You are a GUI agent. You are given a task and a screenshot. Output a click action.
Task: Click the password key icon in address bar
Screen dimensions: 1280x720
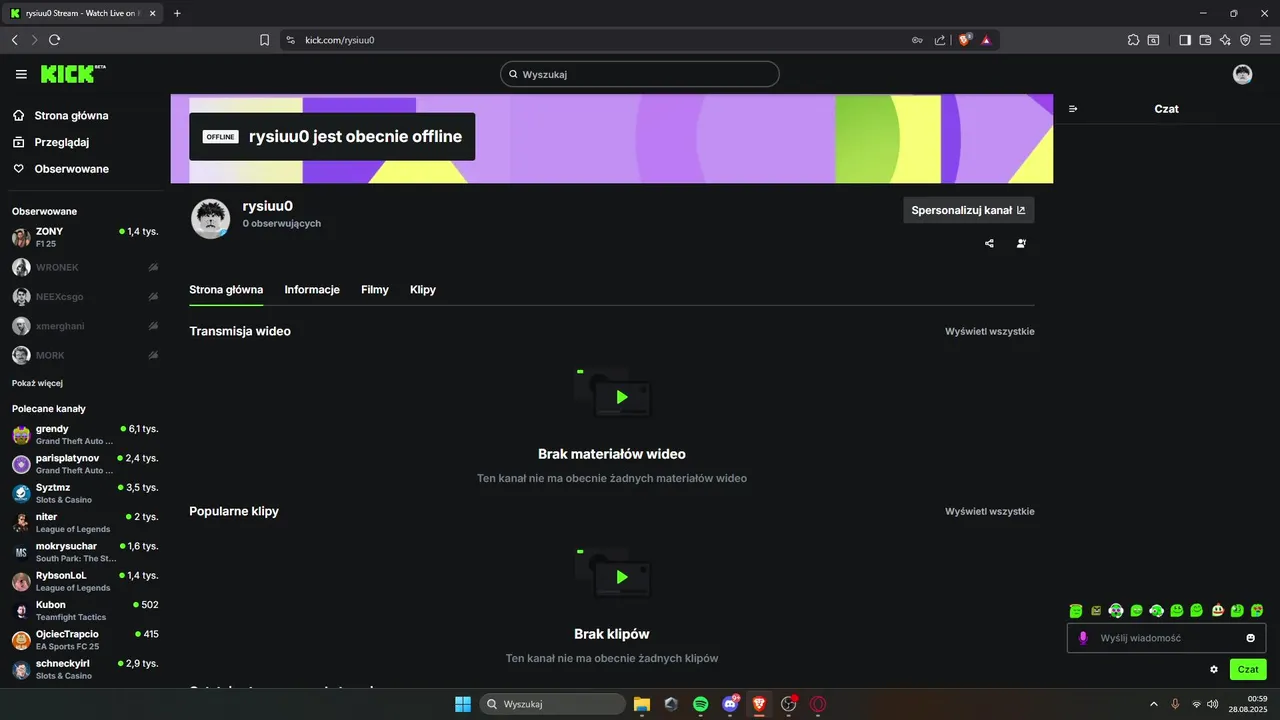point(917,40)
